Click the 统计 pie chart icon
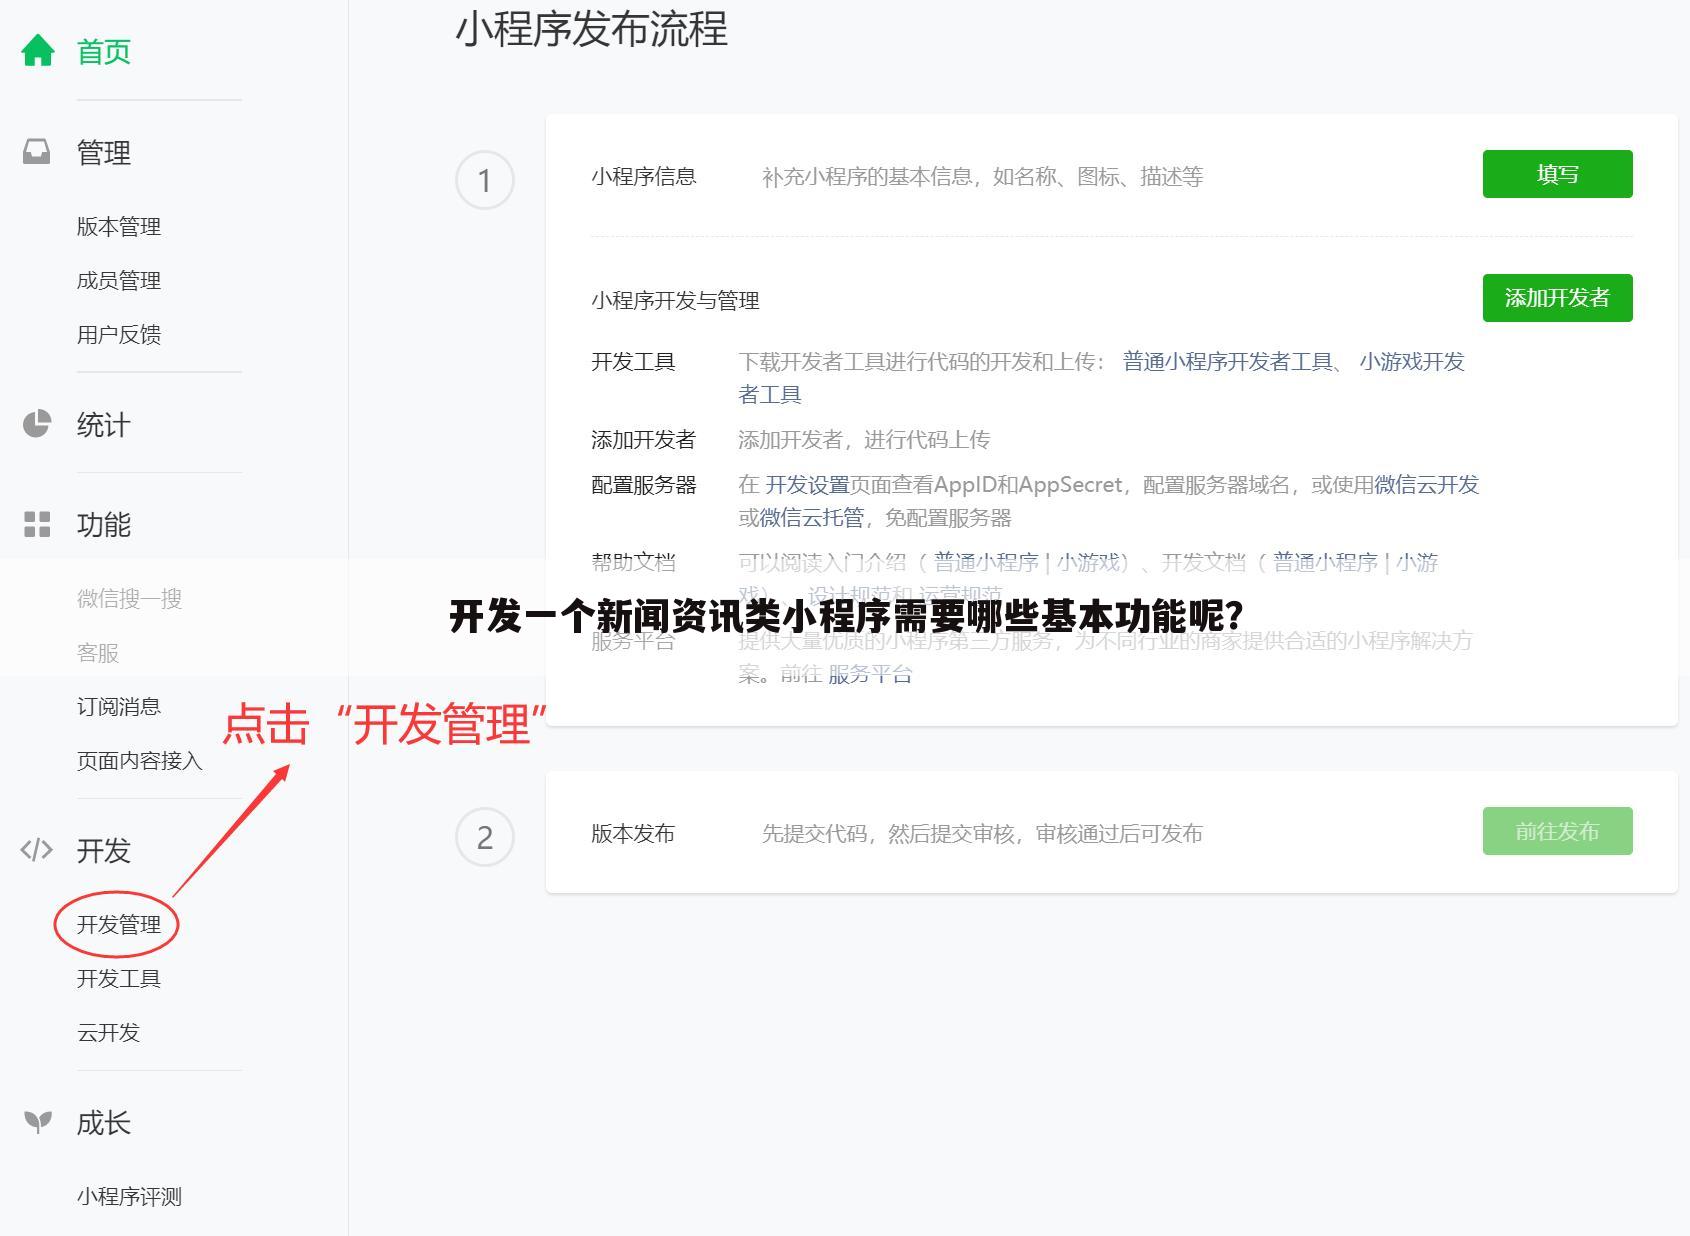 coord(37,424)
